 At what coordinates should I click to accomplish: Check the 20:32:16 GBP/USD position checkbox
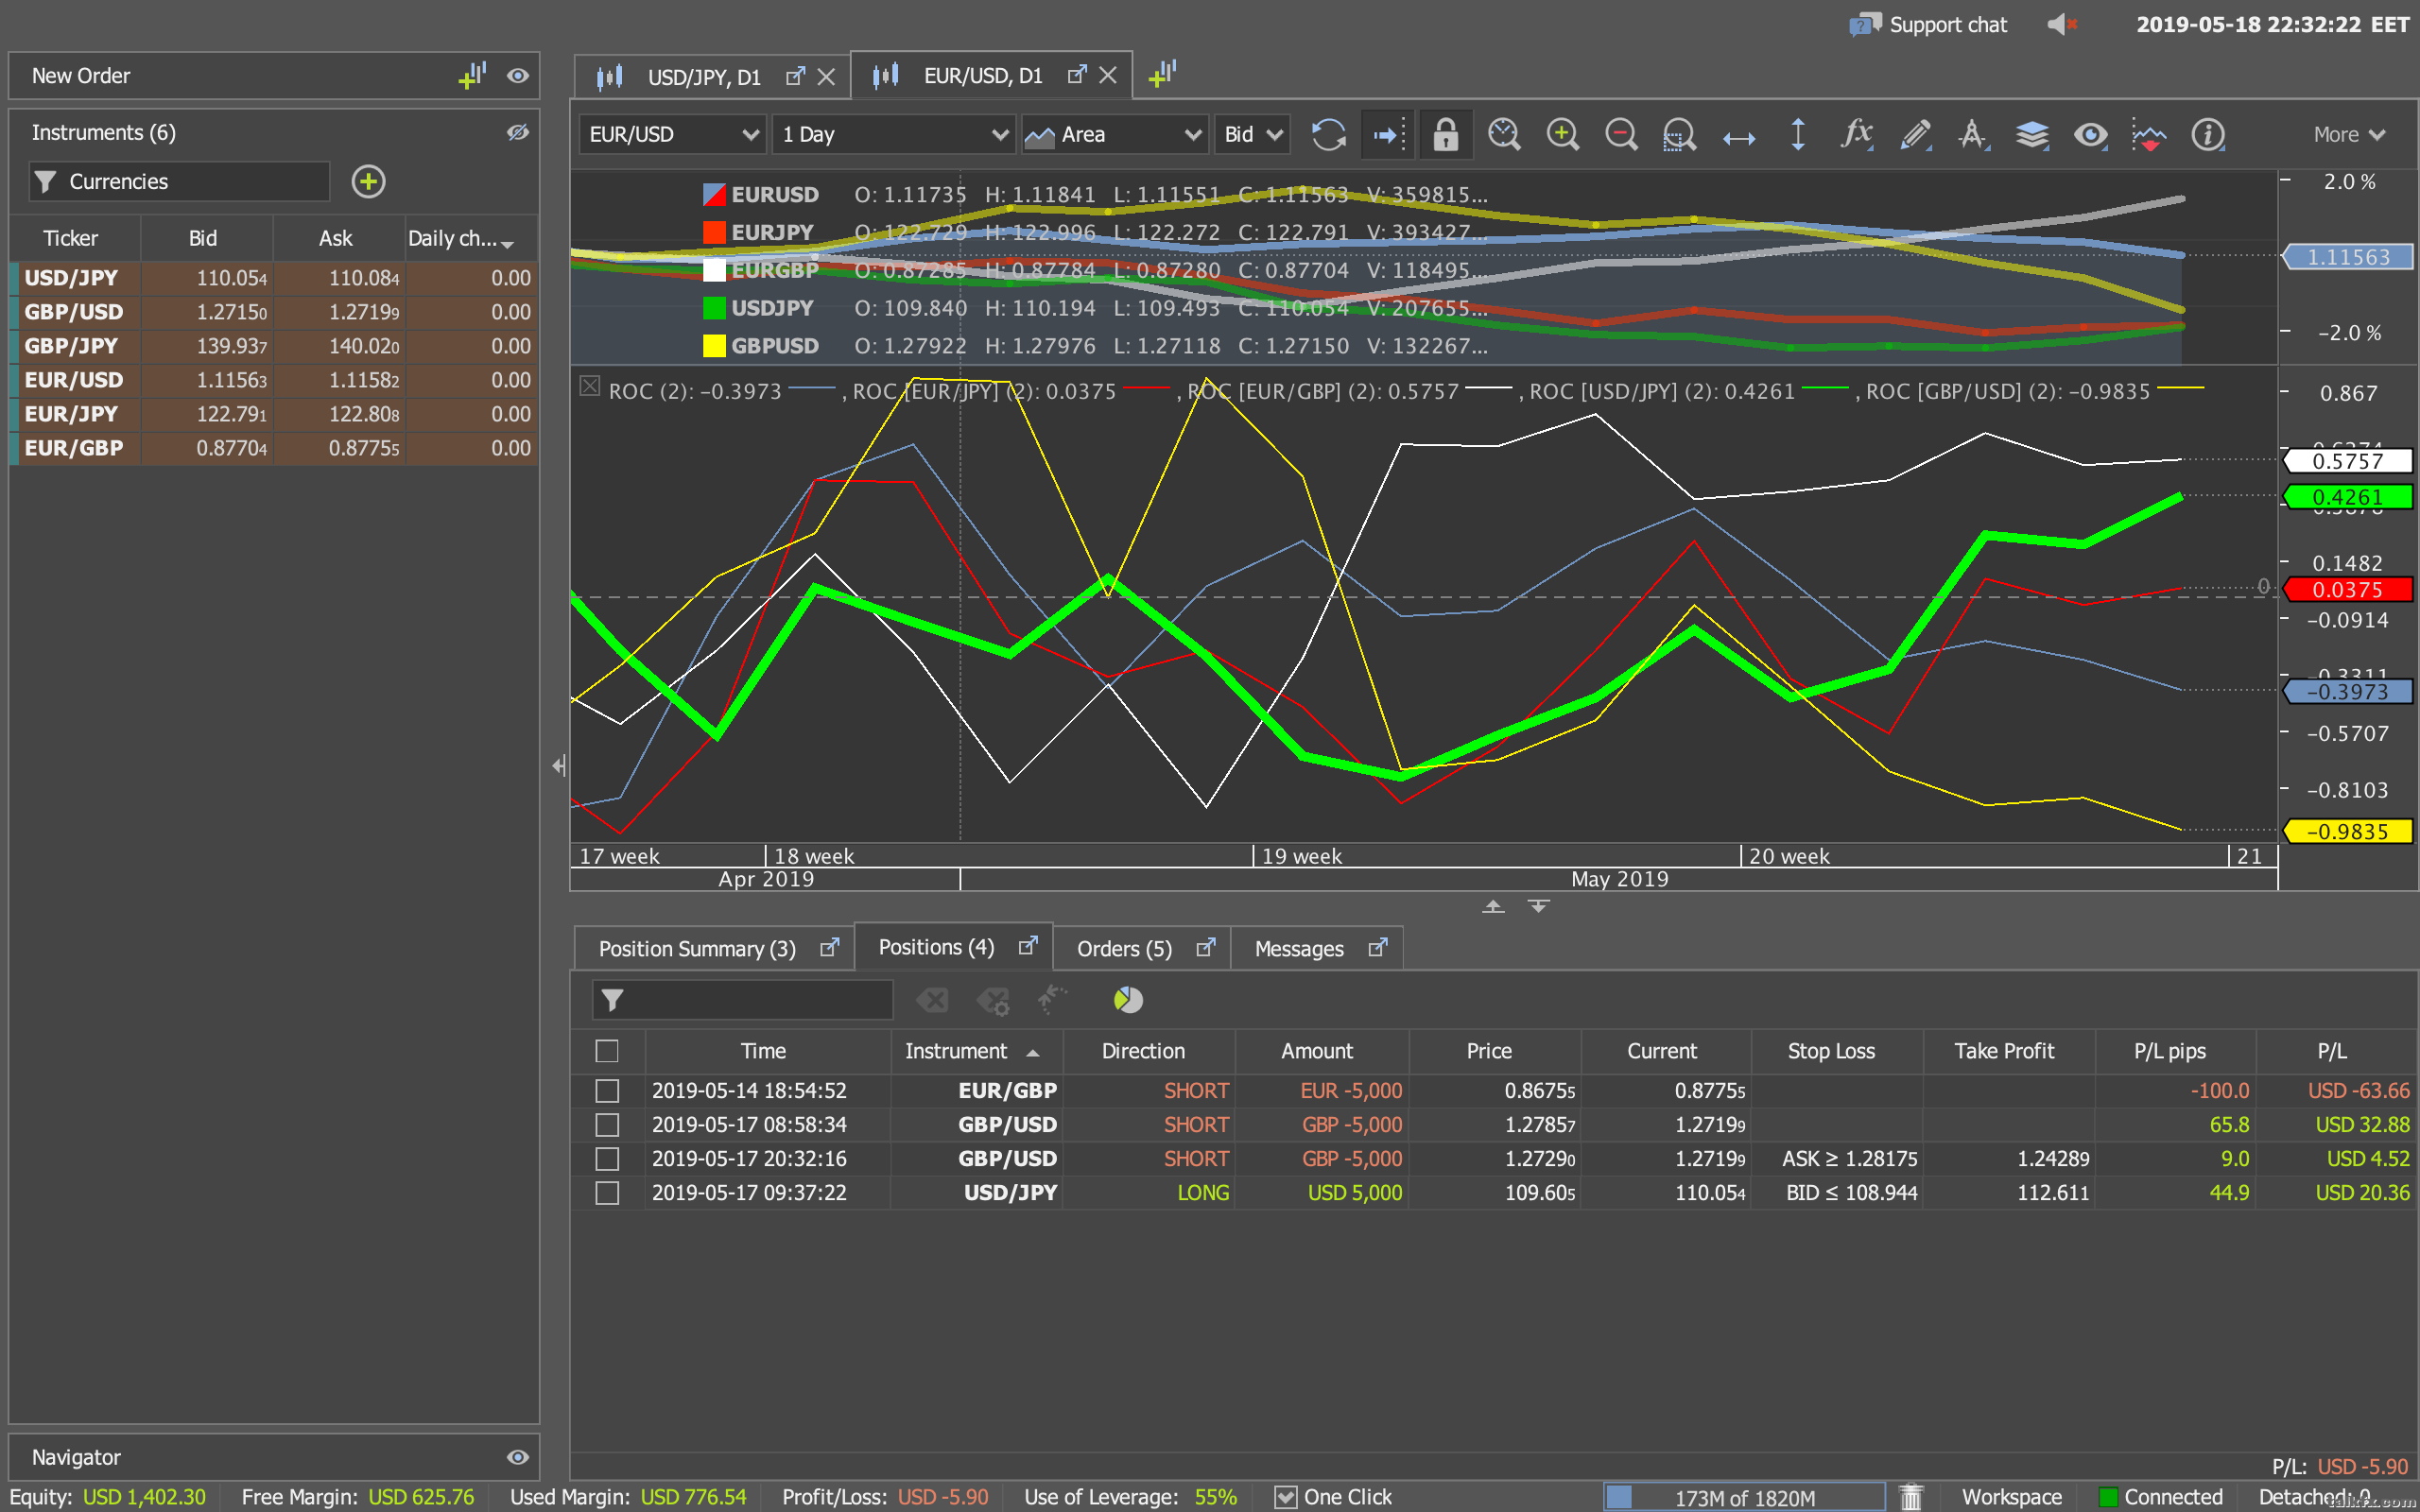point(607,1159)
